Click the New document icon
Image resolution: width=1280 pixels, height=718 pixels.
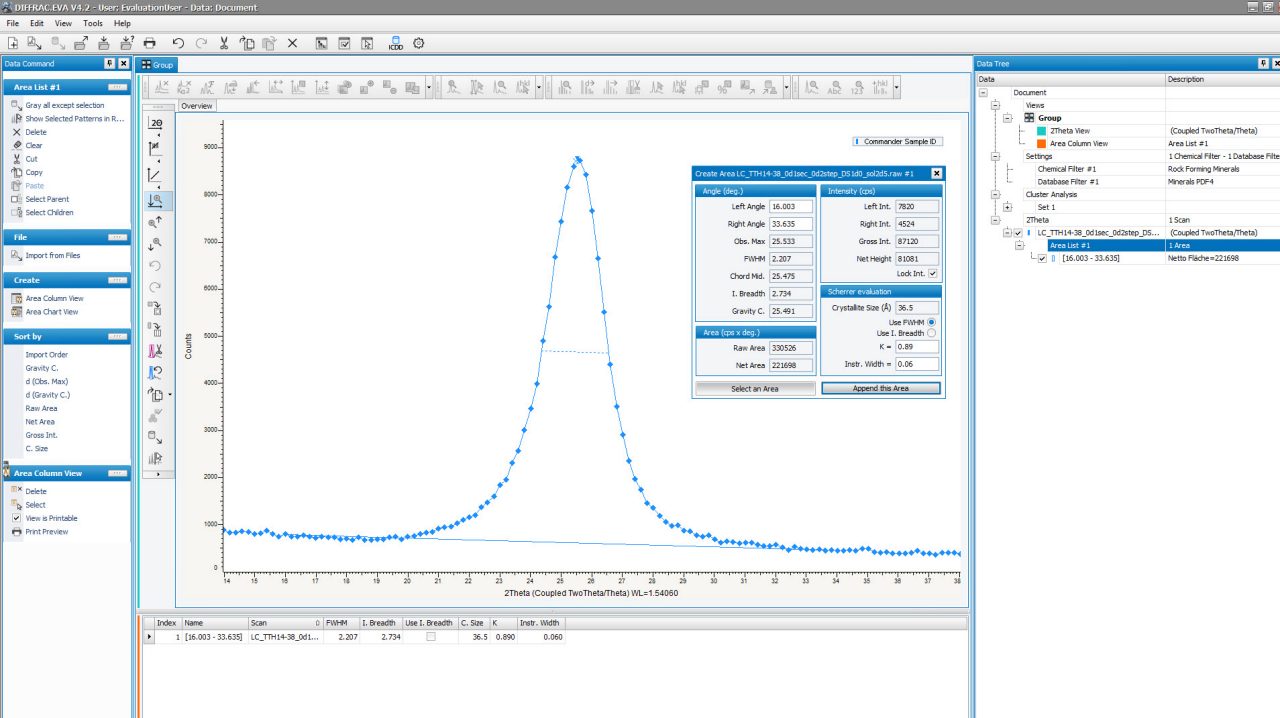pos(13,43)
